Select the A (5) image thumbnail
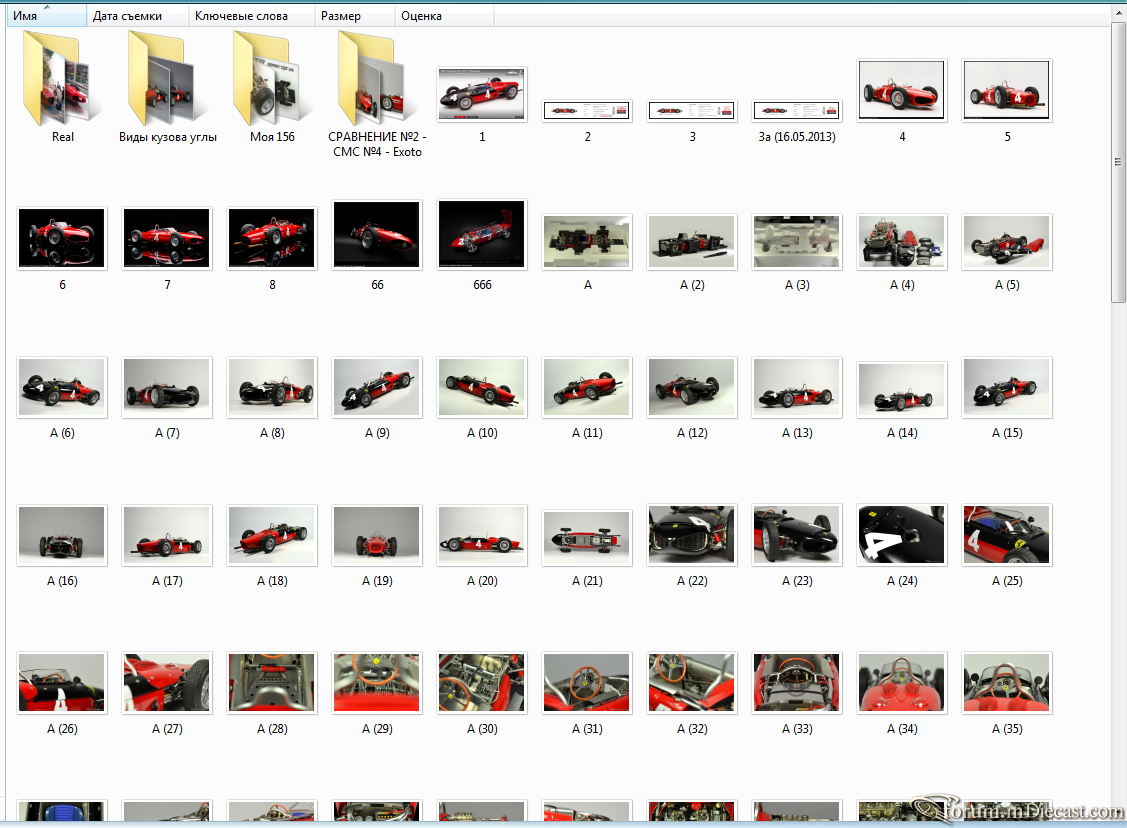Viewport: 1127px width, 828px height. point(1007,242)
